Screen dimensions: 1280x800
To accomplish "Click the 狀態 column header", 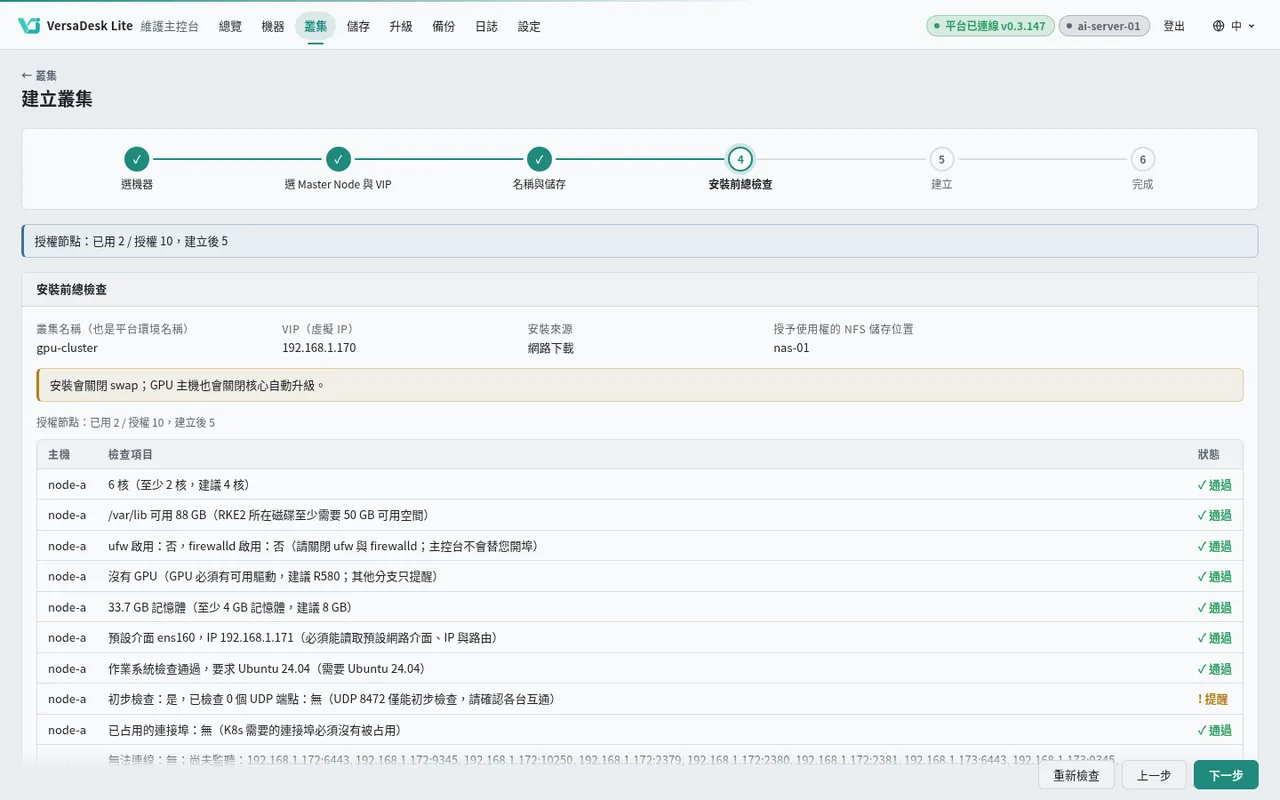I will pyautogui.click(x=1208, y=454).
